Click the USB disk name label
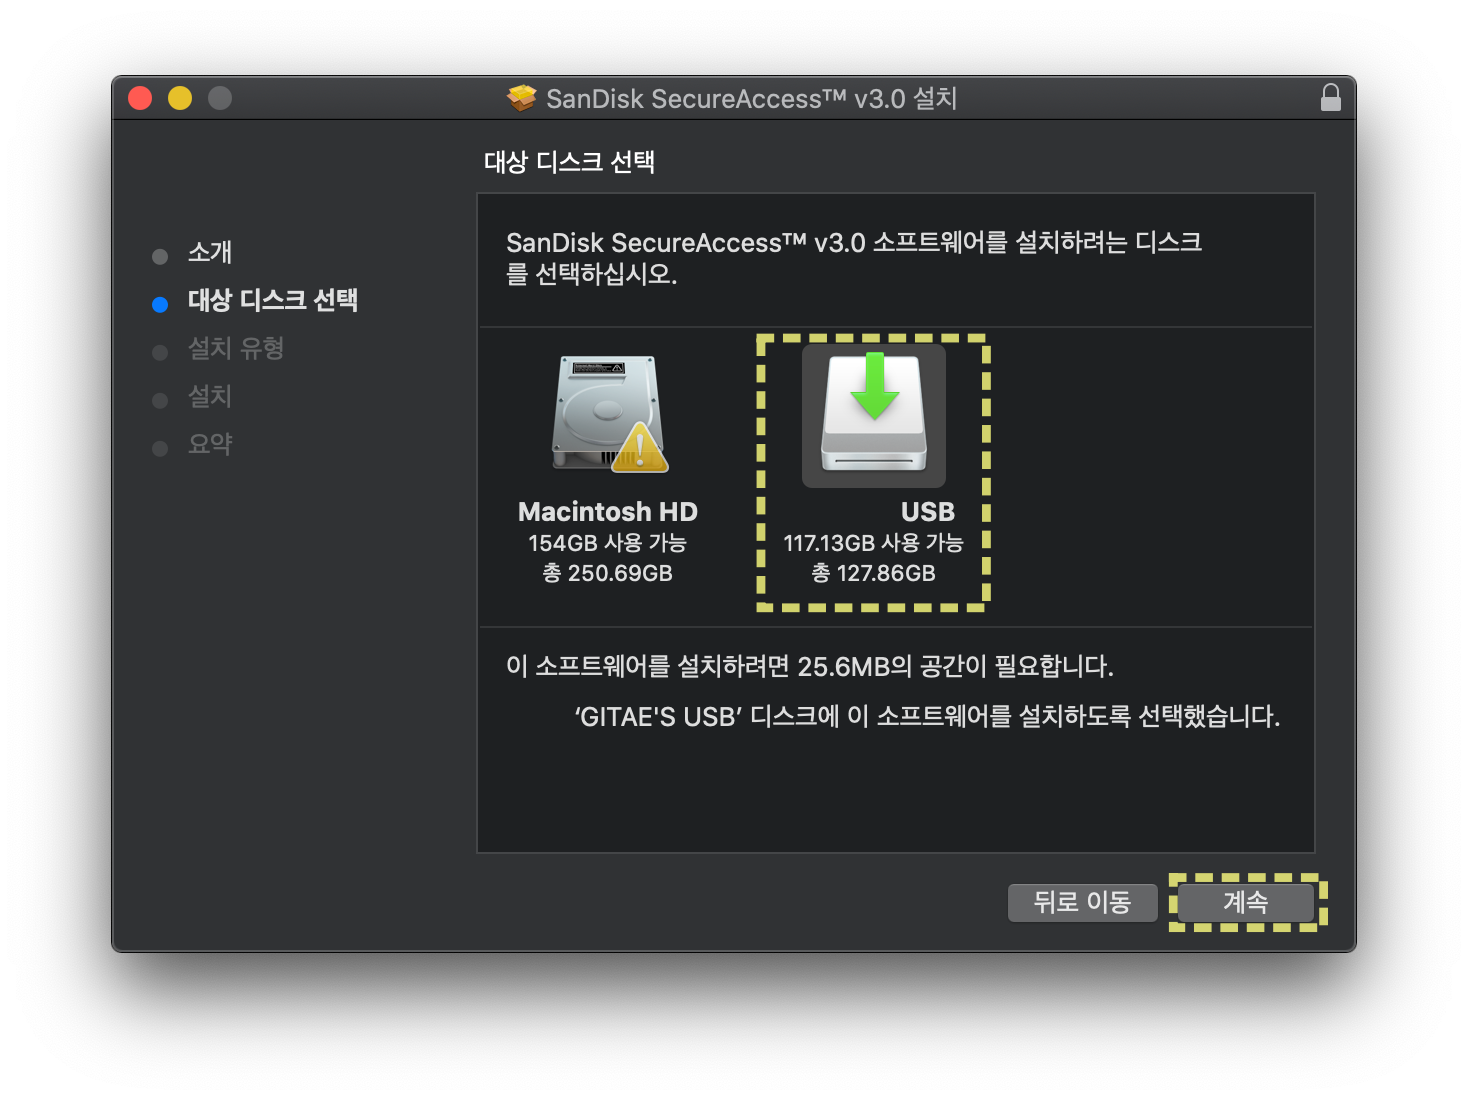The height and width of the screenshot is (1100, 1468). point(928,512)
